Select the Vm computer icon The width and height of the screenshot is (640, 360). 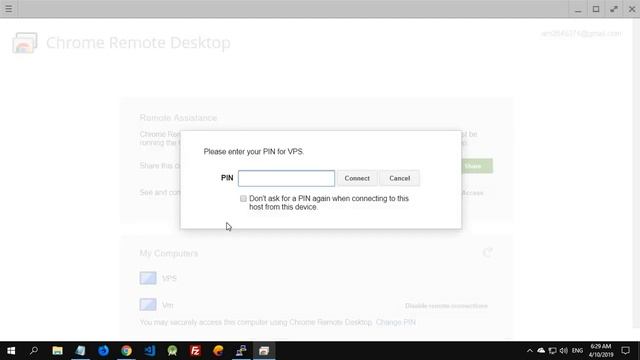pos(148,304)
